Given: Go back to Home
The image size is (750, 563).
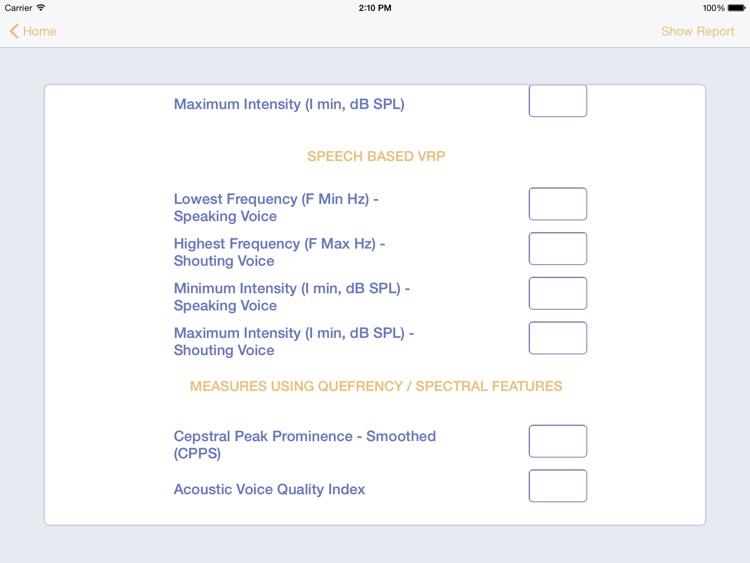Looking at the screenshot, I should click(33, 31).
